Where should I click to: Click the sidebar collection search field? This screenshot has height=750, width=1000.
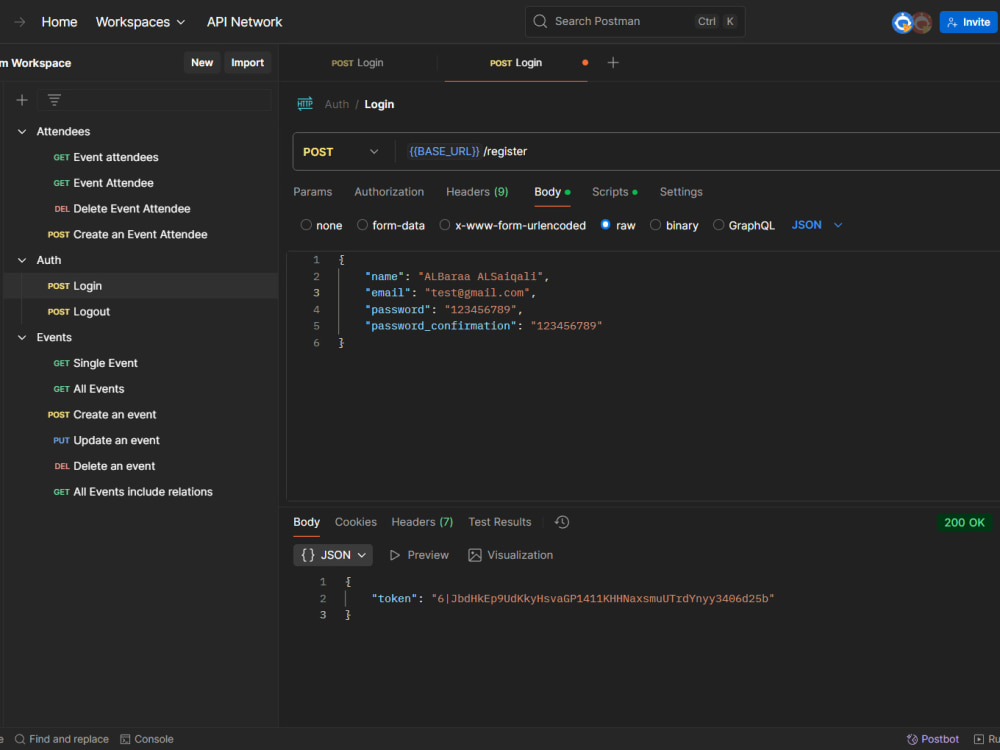coord(154,100)
